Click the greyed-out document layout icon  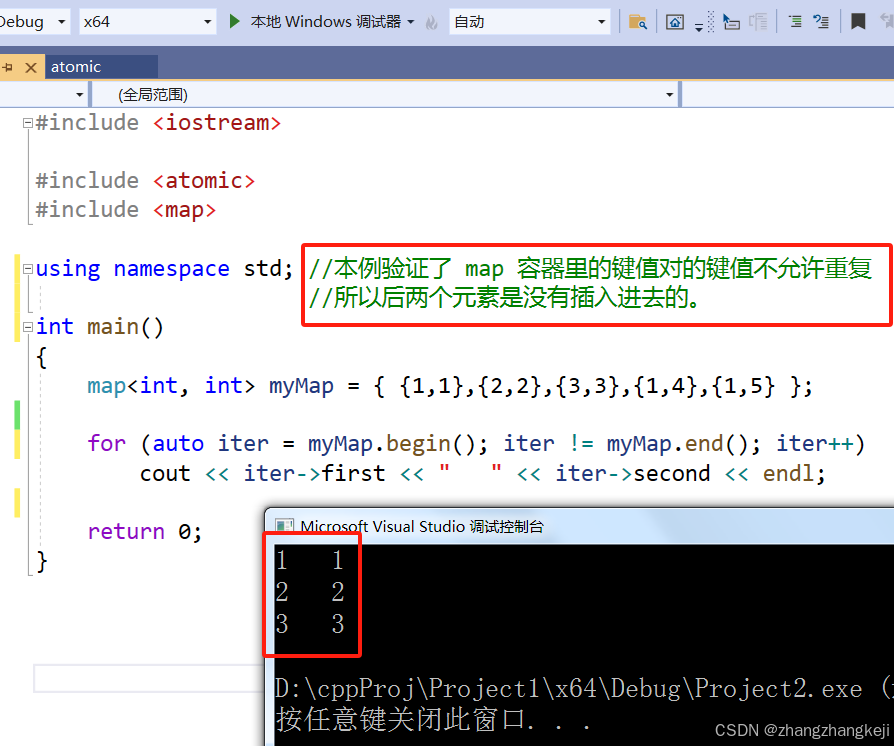click(758, 22)
